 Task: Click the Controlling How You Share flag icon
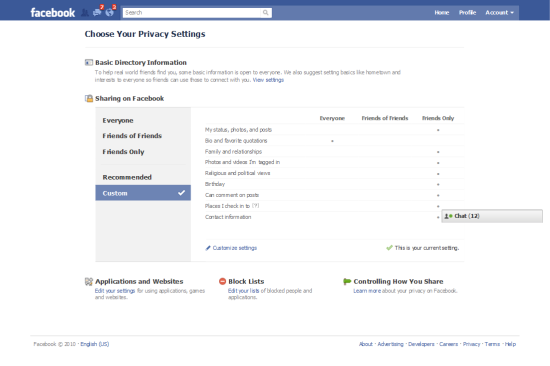click(347, 281)
